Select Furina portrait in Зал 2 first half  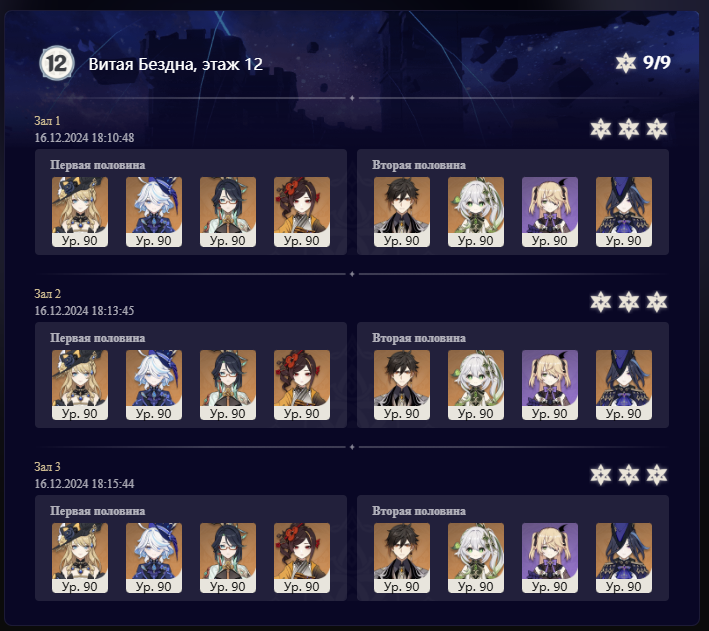tap(154, 385)
